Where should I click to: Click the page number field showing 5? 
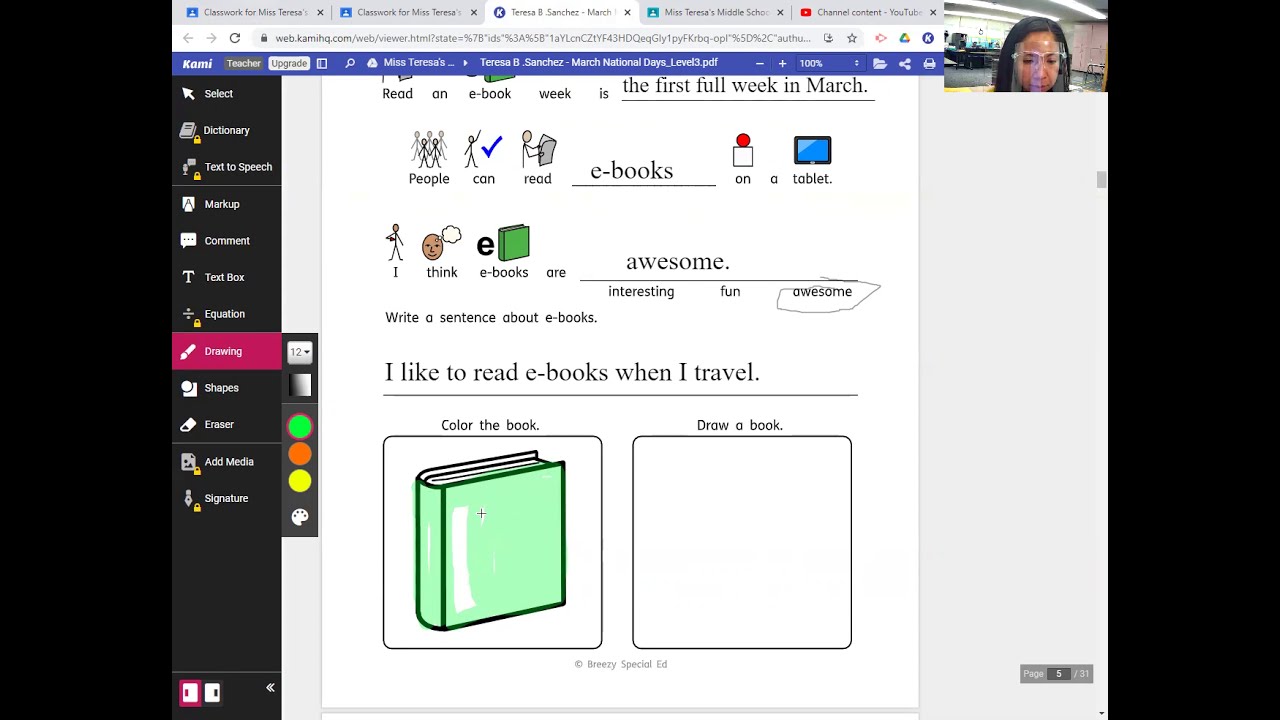coord(1059,674)
